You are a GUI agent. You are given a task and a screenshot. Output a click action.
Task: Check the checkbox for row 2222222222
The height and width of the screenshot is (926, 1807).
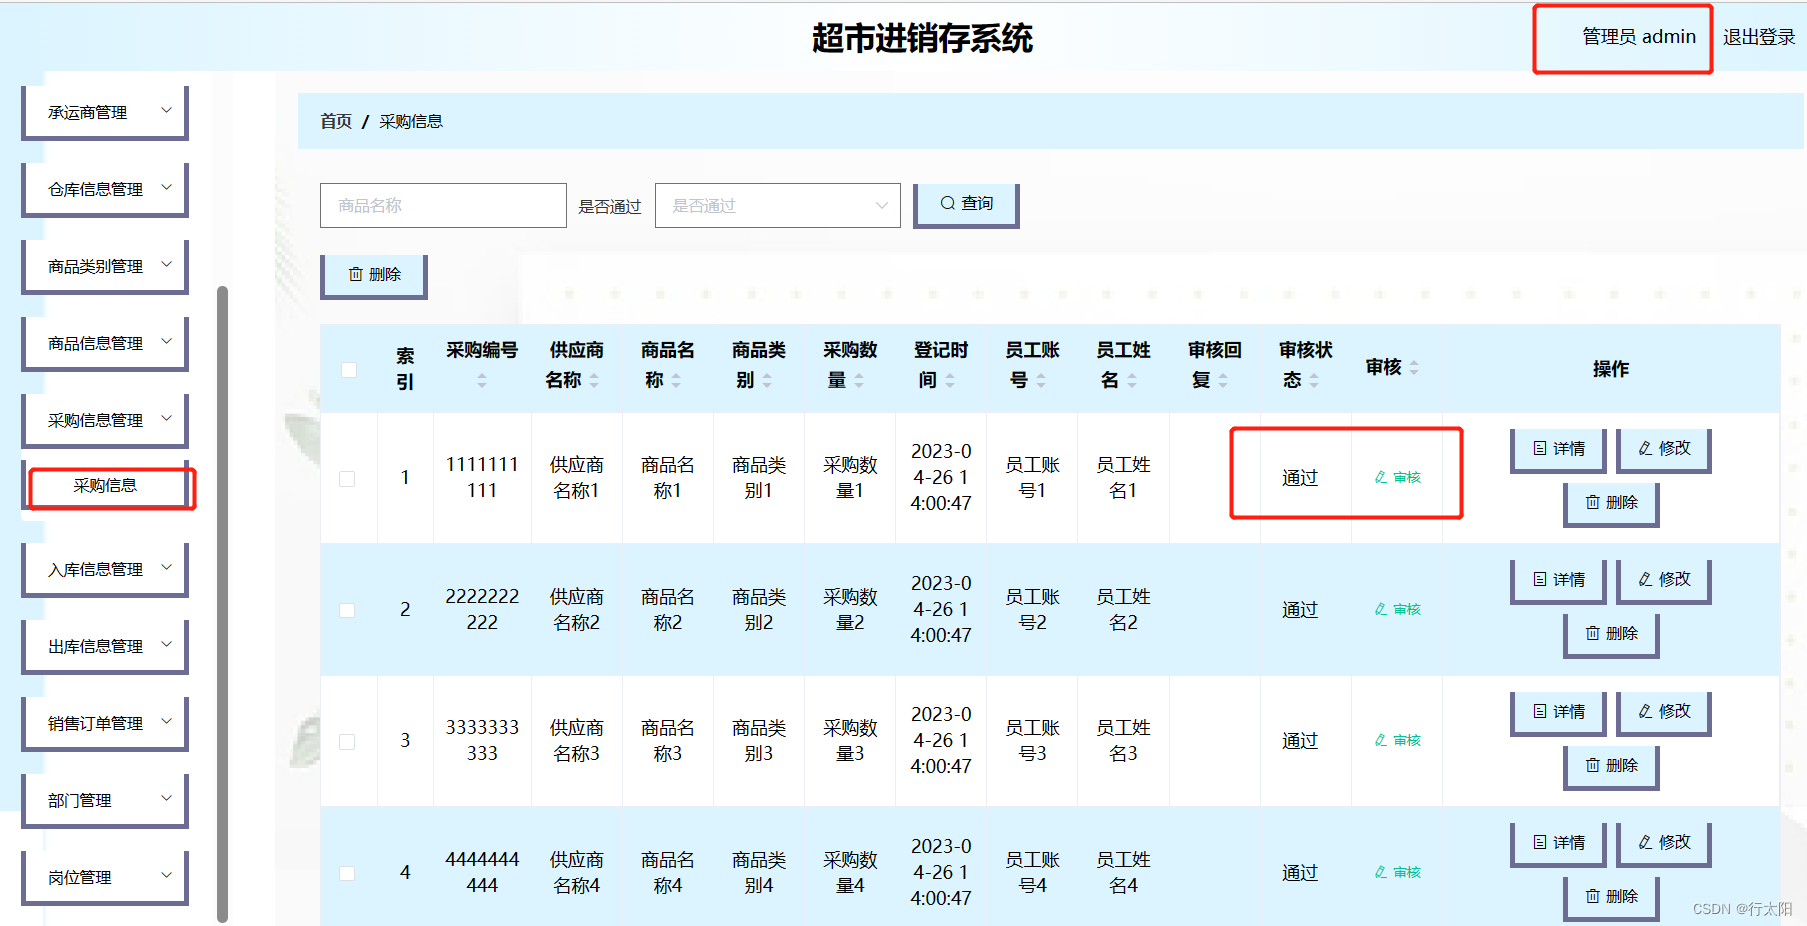click(x=347, y=610)
